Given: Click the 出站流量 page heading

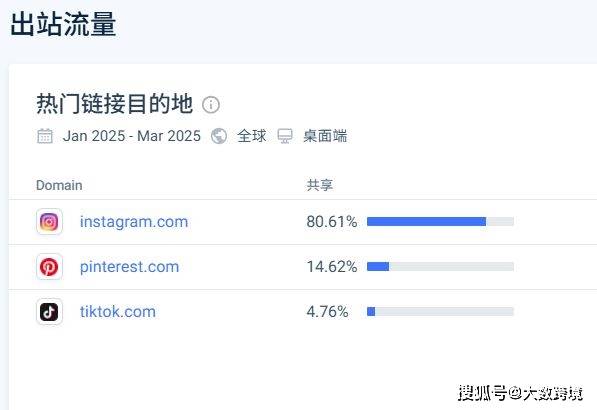Looking at the screenshot, I should tap(63, 24).
